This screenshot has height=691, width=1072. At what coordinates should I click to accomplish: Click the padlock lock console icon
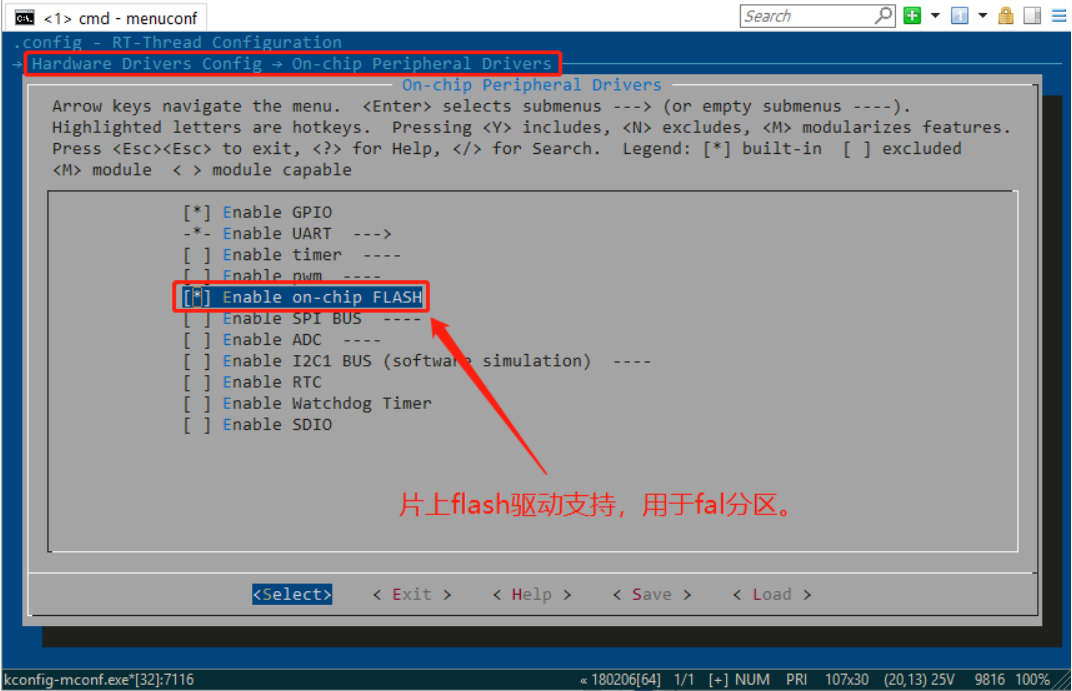pos(1006,16)
